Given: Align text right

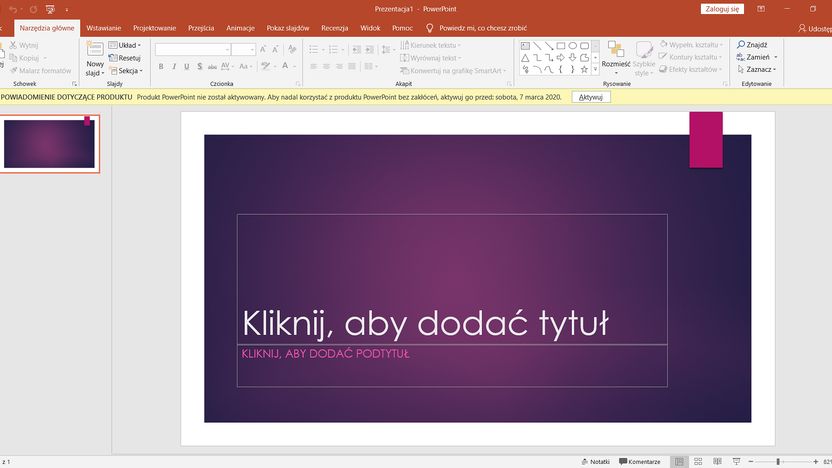Looking at the screenshot, I should point(339,66).
